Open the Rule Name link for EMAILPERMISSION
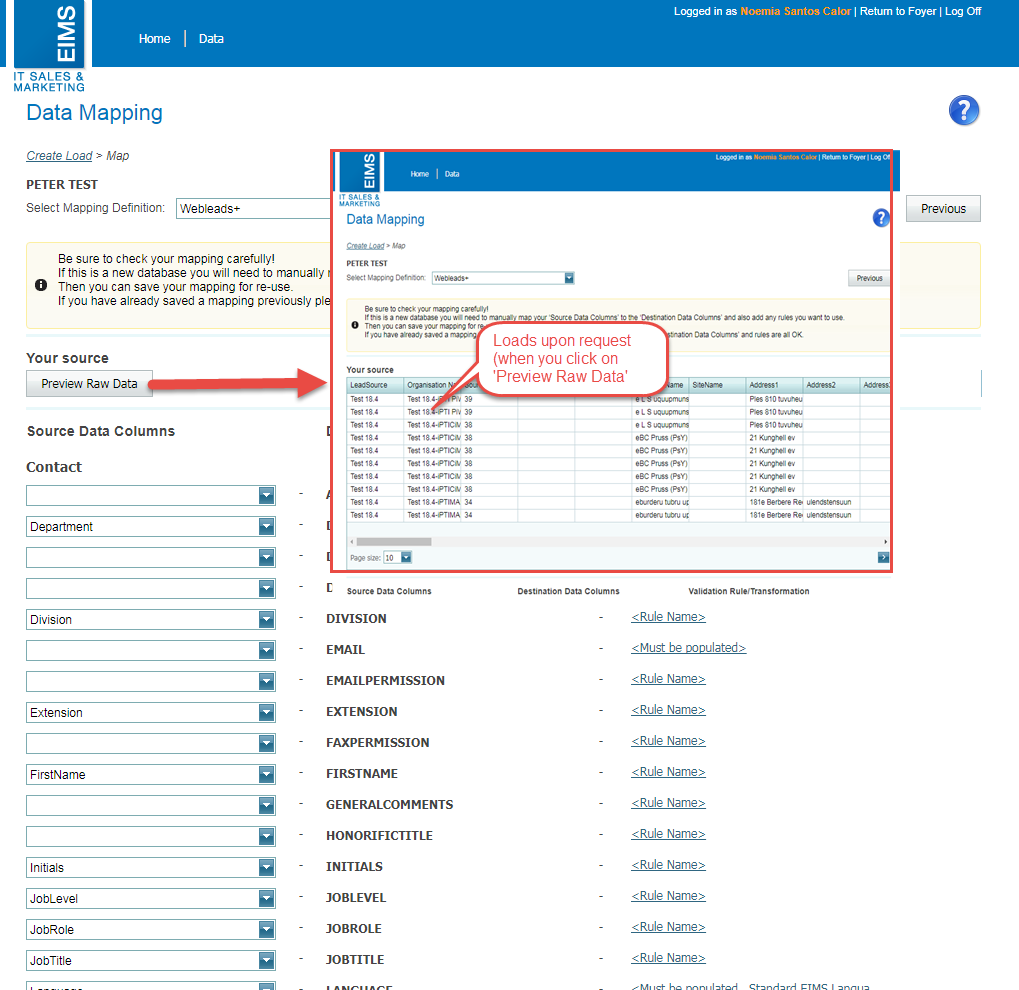This screenshot has height=990, width=1019. [668, 679]
